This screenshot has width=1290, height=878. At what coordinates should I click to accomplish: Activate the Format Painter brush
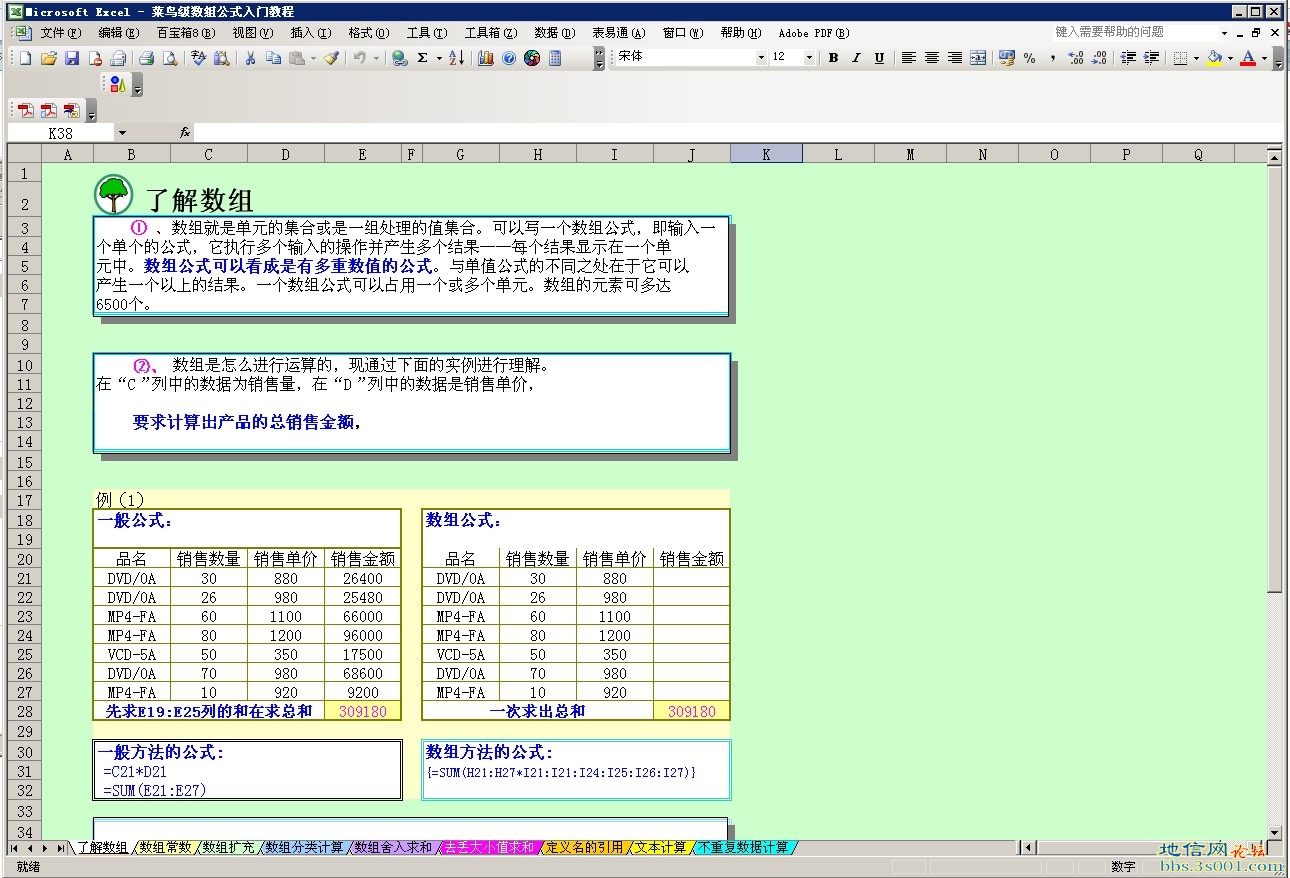[x=332, y=58]
